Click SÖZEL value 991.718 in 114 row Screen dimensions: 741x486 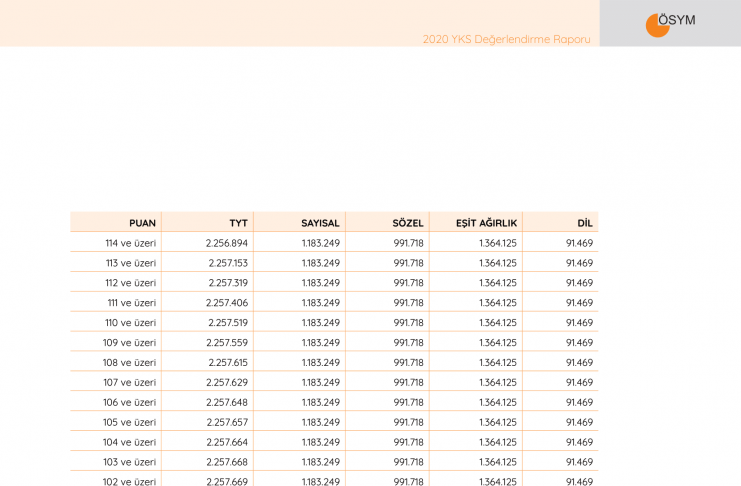[408, 243]
